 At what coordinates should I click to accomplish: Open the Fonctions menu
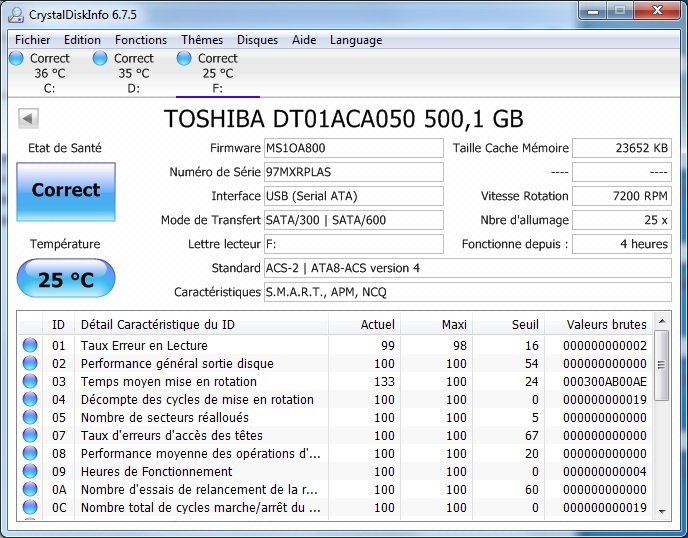pyautogui.click(x=141, y=40)
